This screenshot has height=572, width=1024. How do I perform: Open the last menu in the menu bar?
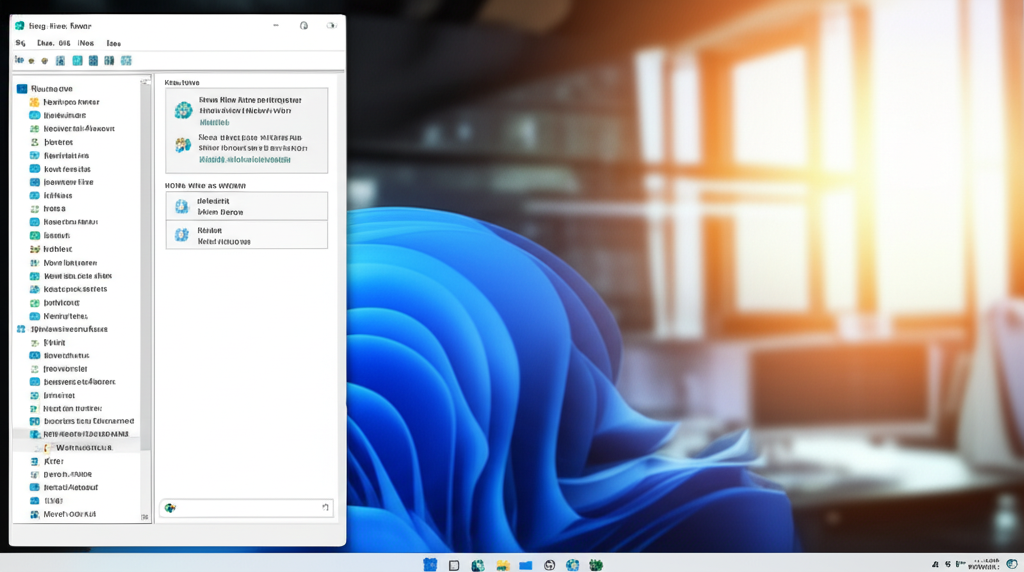(x=113, y=44)
